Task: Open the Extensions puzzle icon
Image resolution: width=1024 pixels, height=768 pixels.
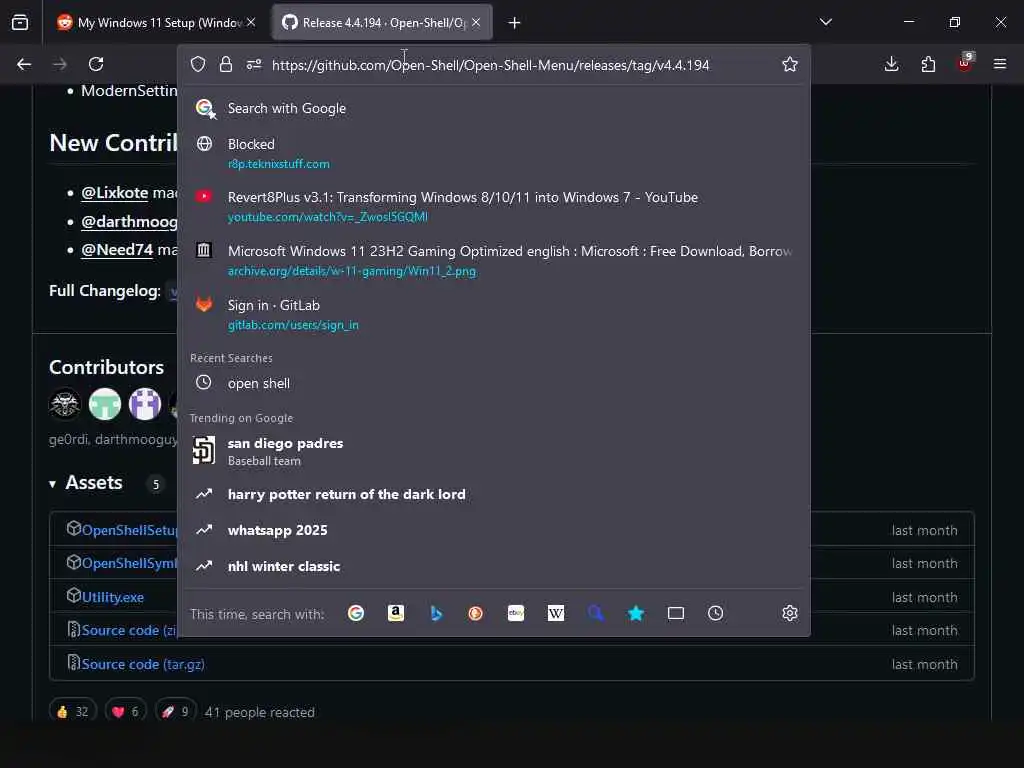Action: tap(928, 64)
